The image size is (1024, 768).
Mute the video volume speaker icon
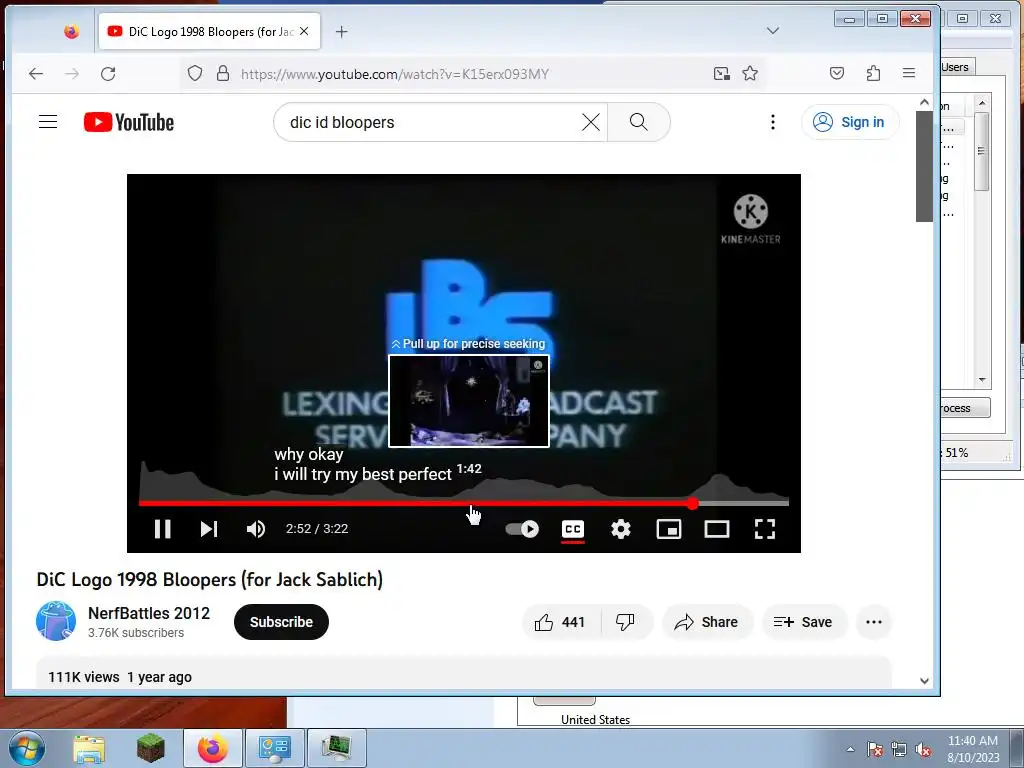[x=255, y=528]
